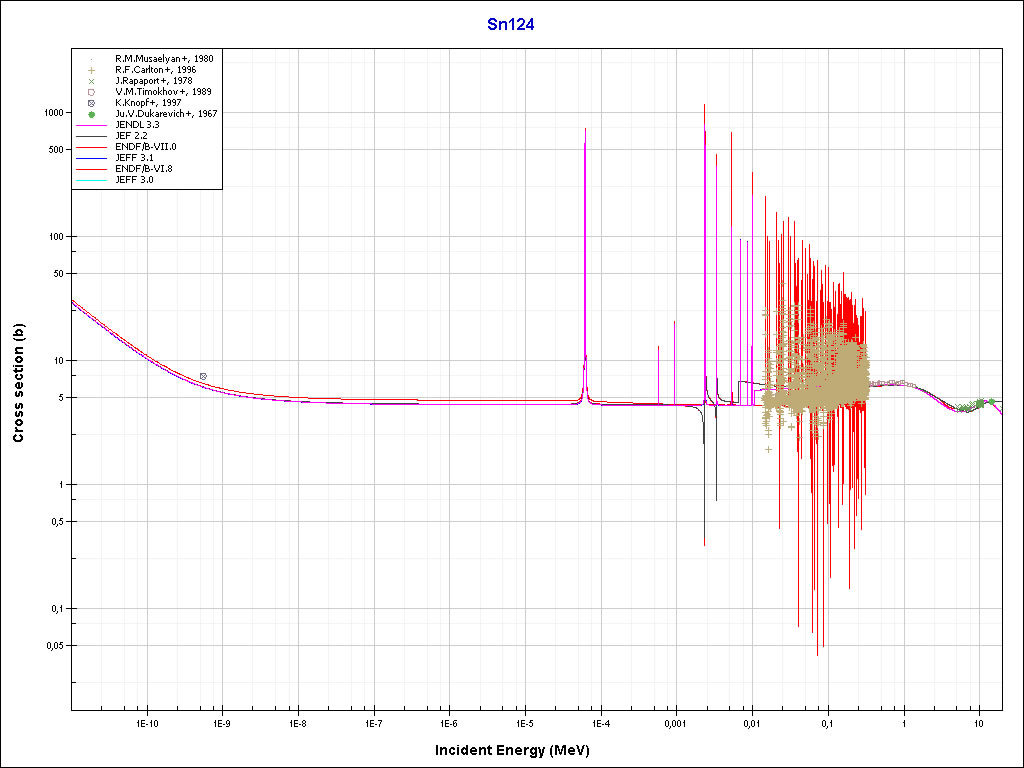Click the crossed-box marker for K.Knopf+, 1997
The height and width of the screenshot is (768, 1024).
[x=91, y=103]
